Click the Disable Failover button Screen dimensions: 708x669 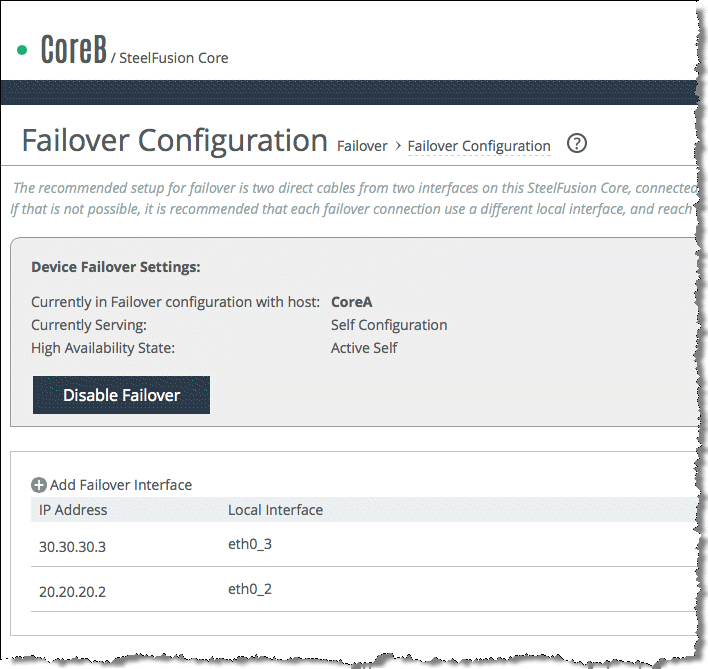pos(121,395)
